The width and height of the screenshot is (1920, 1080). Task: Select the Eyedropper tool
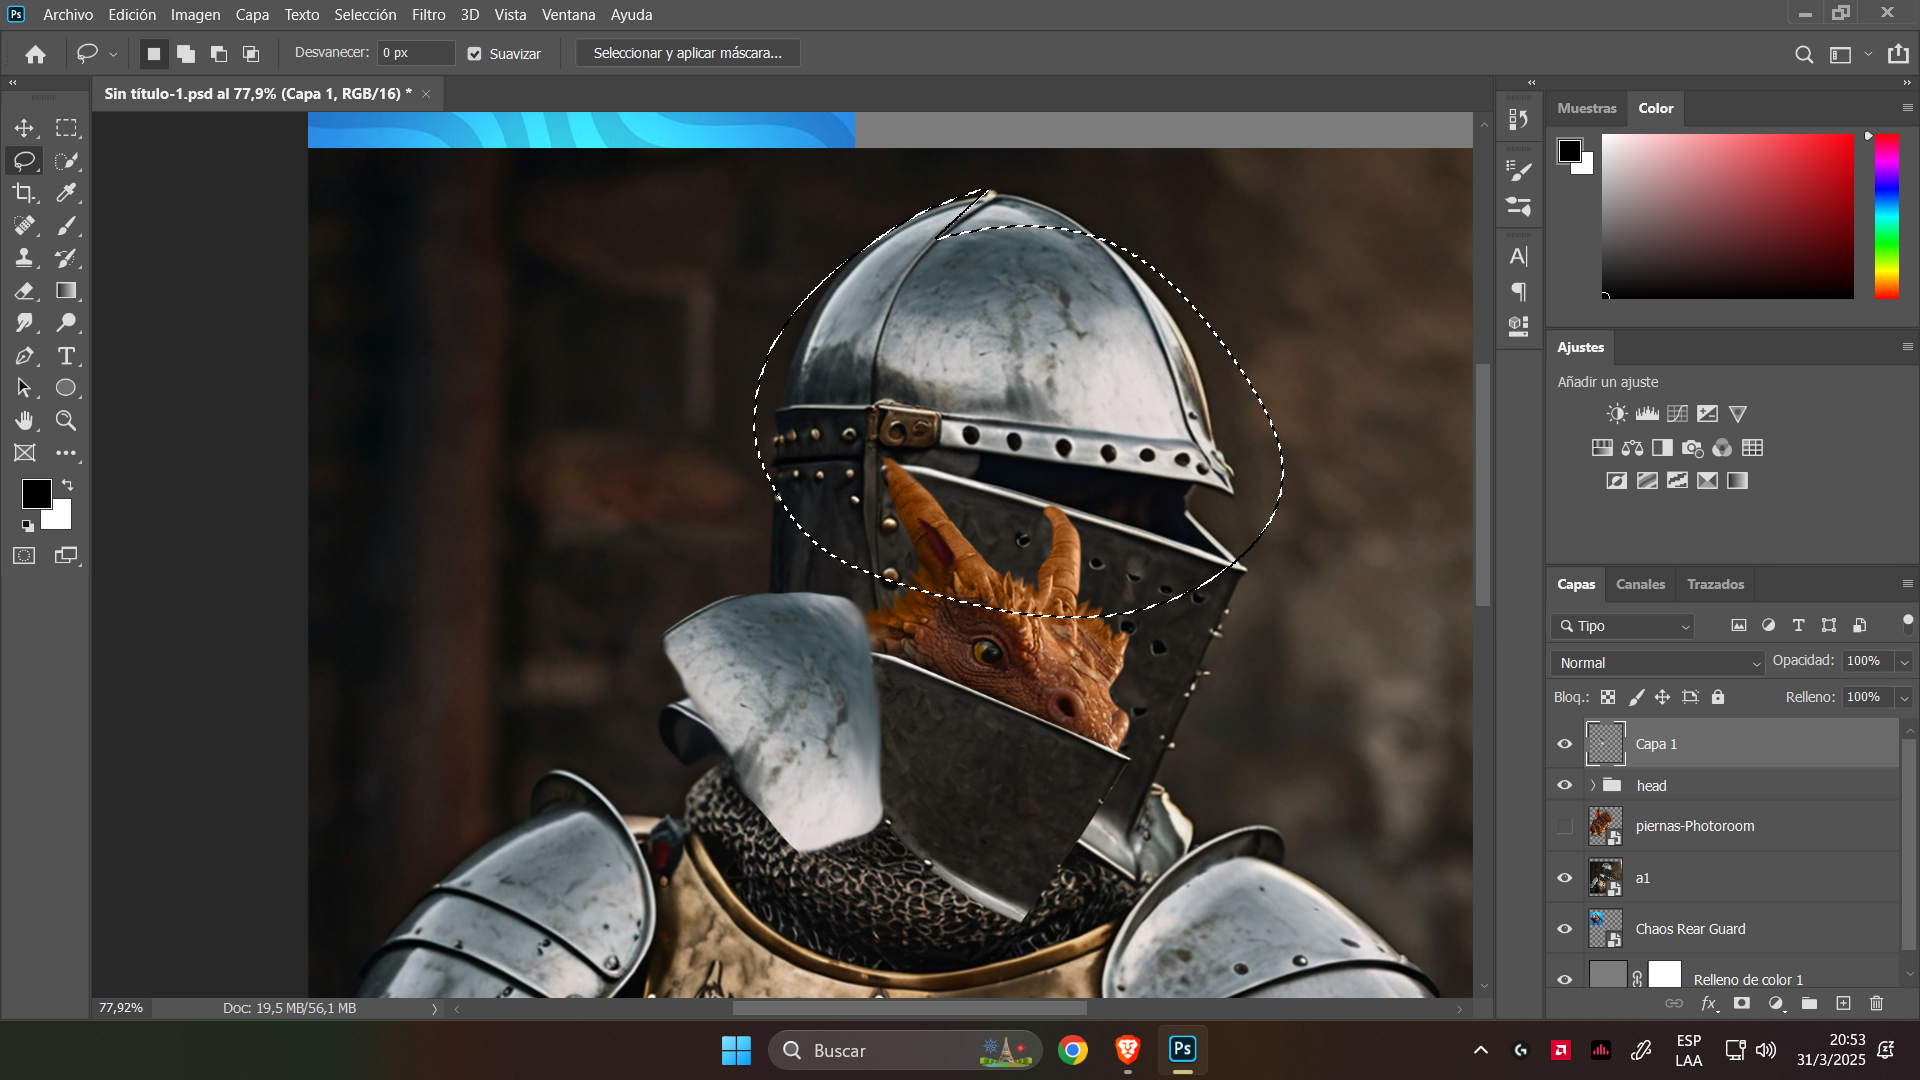coord(66,193)
